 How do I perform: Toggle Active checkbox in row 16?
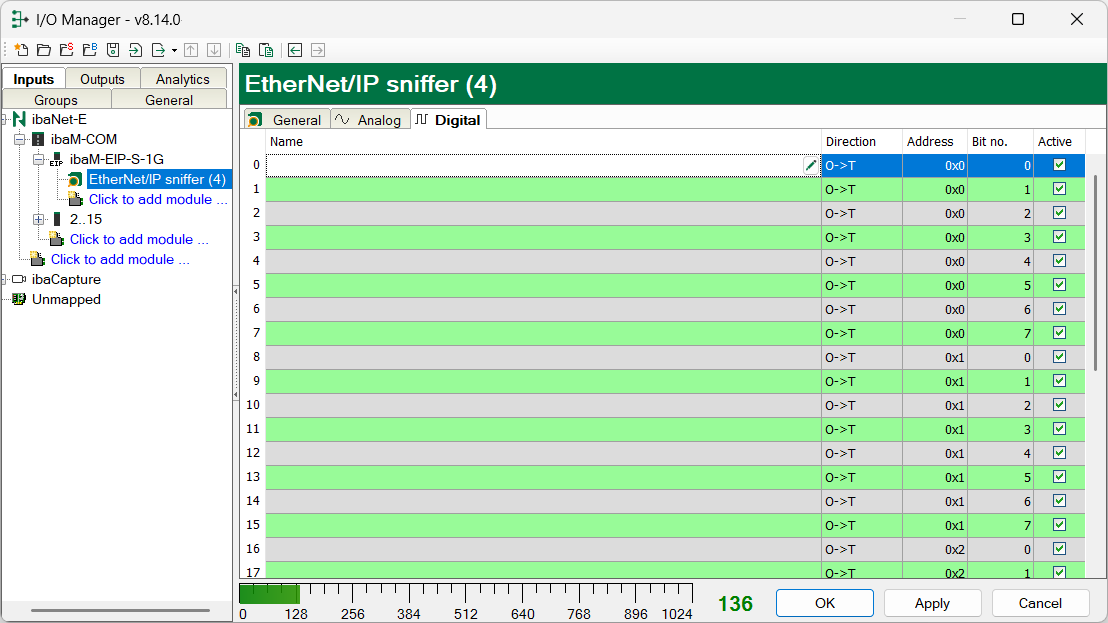point(1059,549)
